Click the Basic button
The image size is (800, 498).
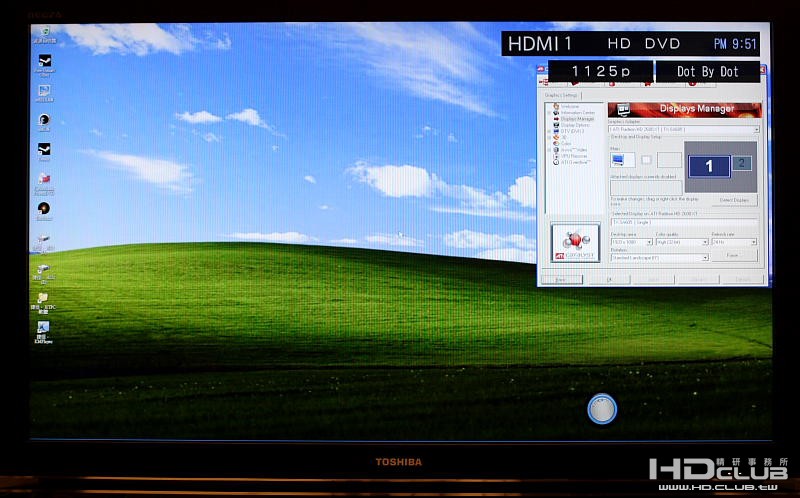(x=561, y=280)
